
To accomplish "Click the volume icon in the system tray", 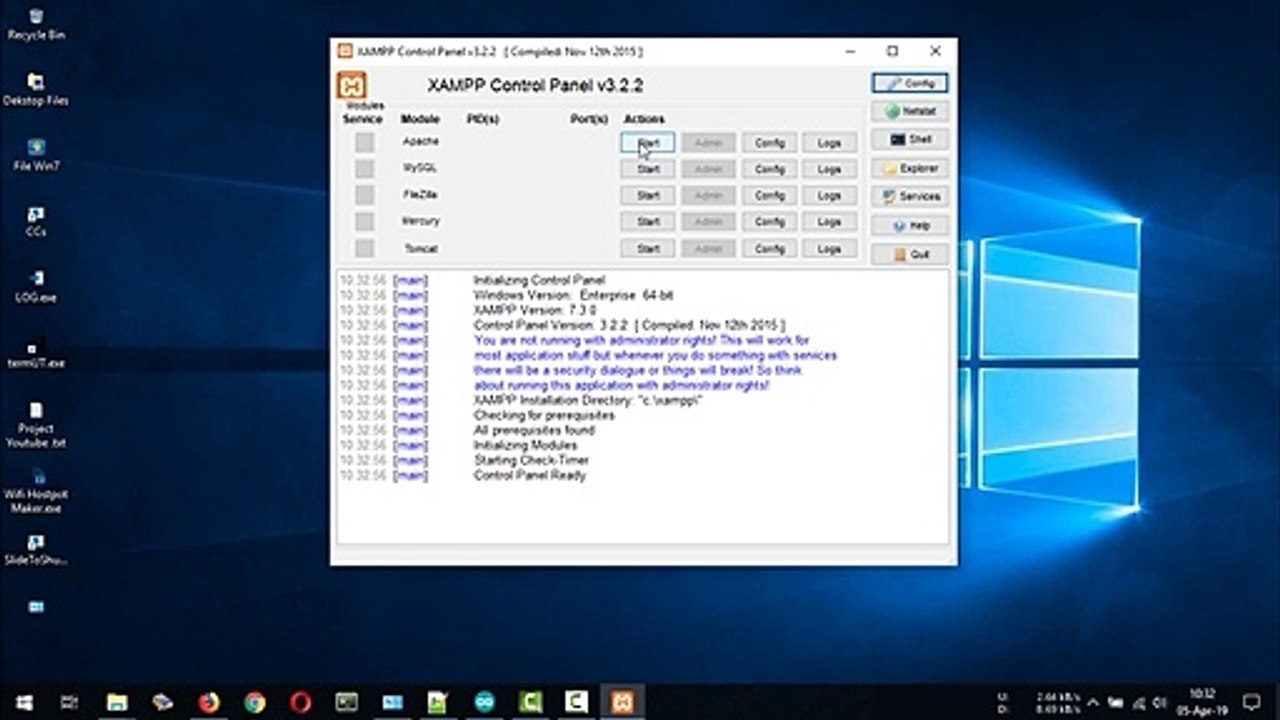I will 1160,702.
